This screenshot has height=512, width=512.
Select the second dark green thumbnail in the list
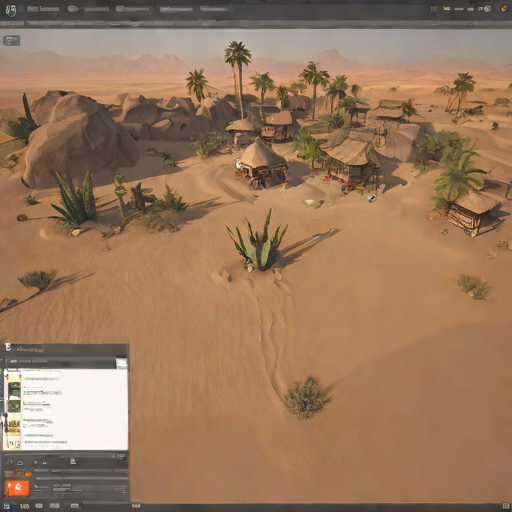(x=14, y=406)
